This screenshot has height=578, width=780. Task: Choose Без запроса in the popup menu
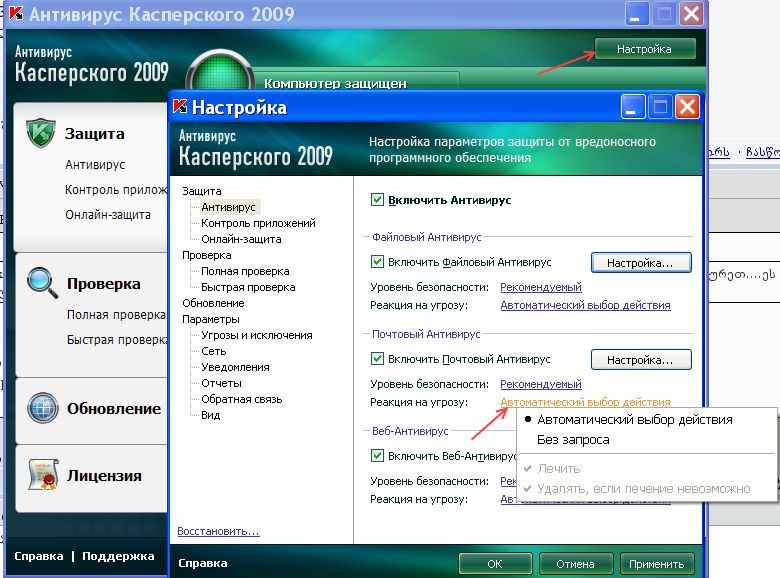pos(573,440)
